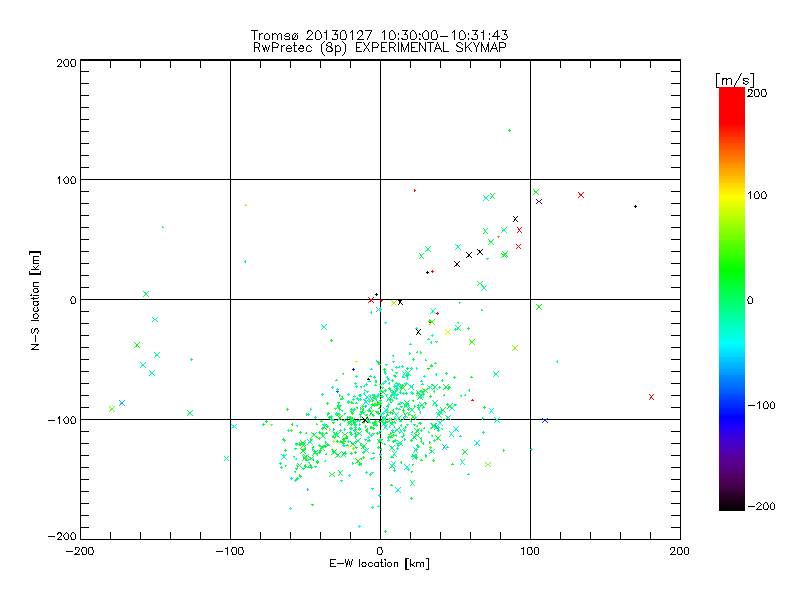
Task: Click the colorbar tick label "100"
Action: [757, 195]
